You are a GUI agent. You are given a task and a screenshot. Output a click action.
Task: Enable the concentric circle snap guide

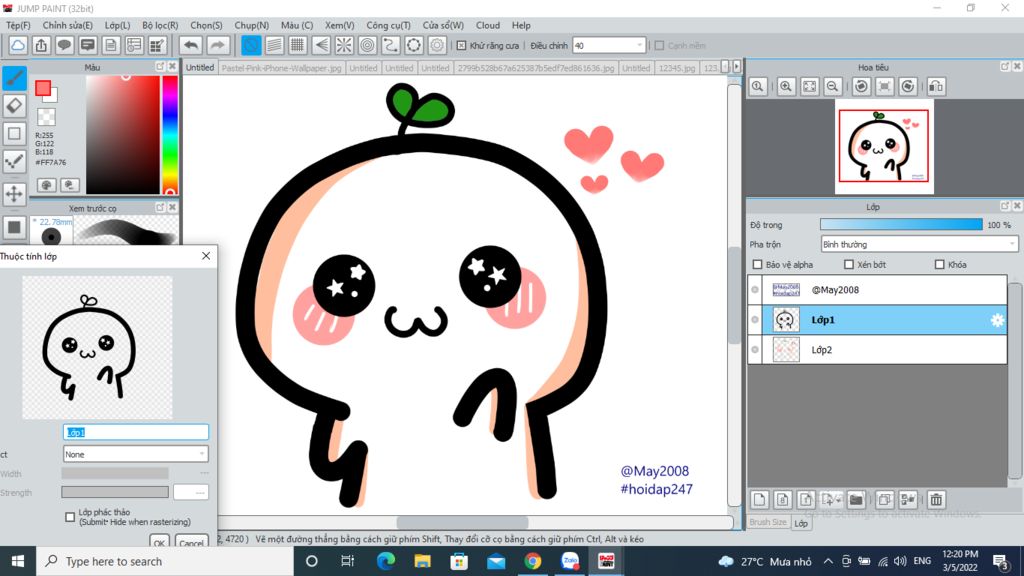pos(368,45)
